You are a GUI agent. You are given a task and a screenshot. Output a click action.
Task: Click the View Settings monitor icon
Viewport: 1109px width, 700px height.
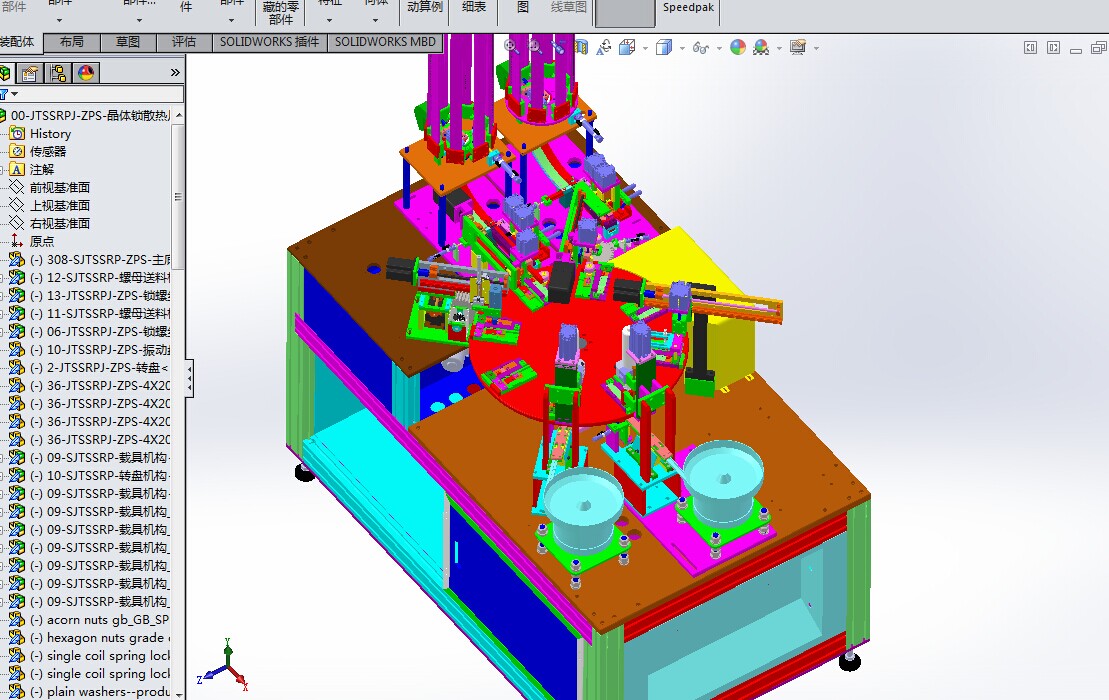[x=798, y=47]
